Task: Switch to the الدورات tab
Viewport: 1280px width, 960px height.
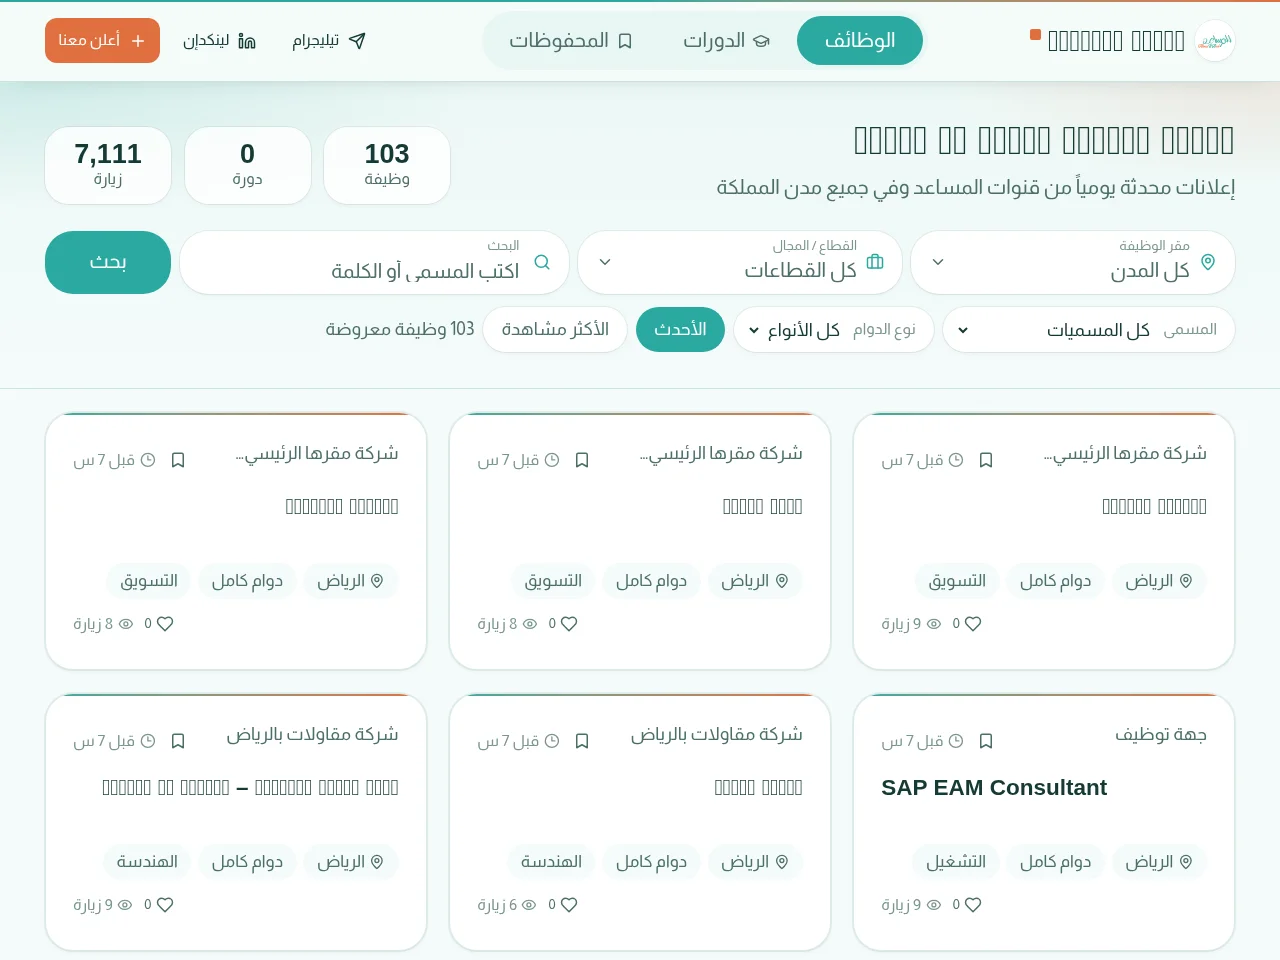Action: coord(726,41)
